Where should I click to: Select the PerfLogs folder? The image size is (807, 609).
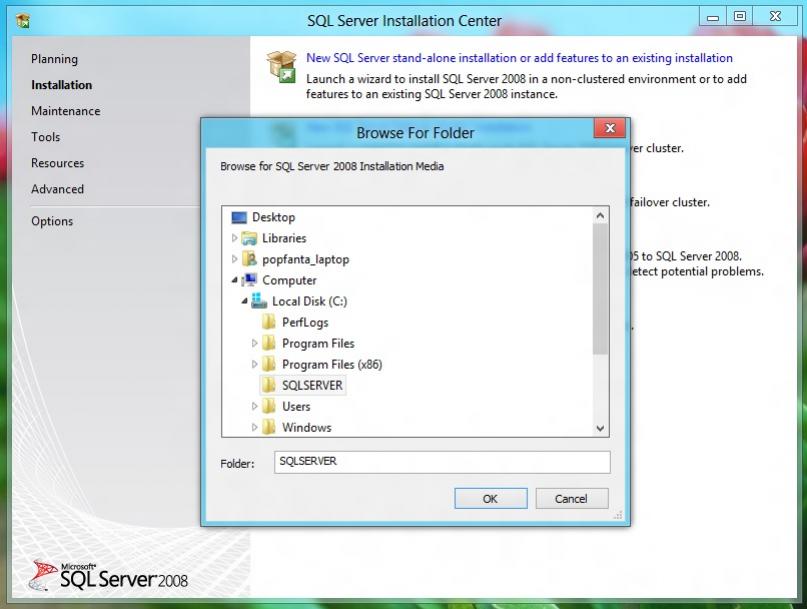click(x=305, y=322)
